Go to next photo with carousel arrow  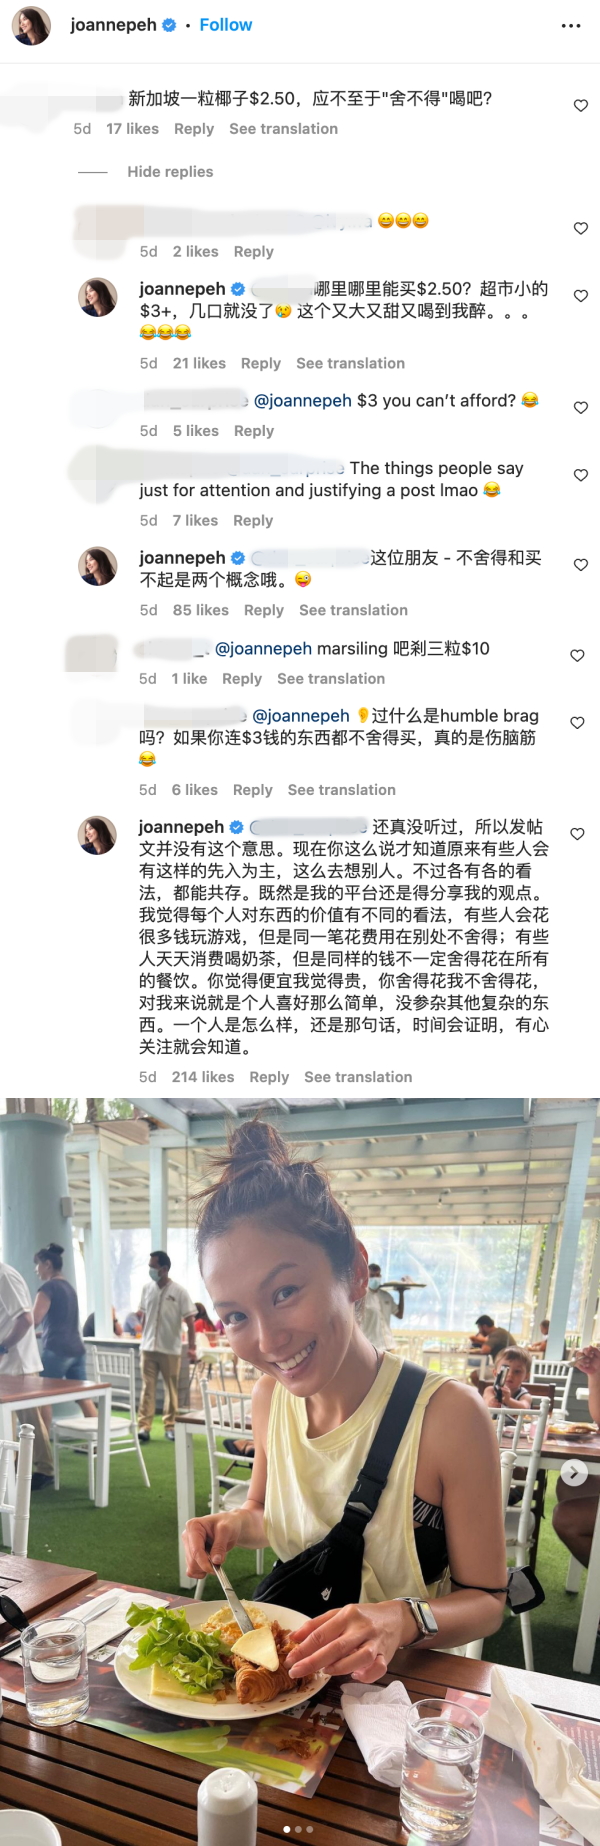(x=574, y=1472)
